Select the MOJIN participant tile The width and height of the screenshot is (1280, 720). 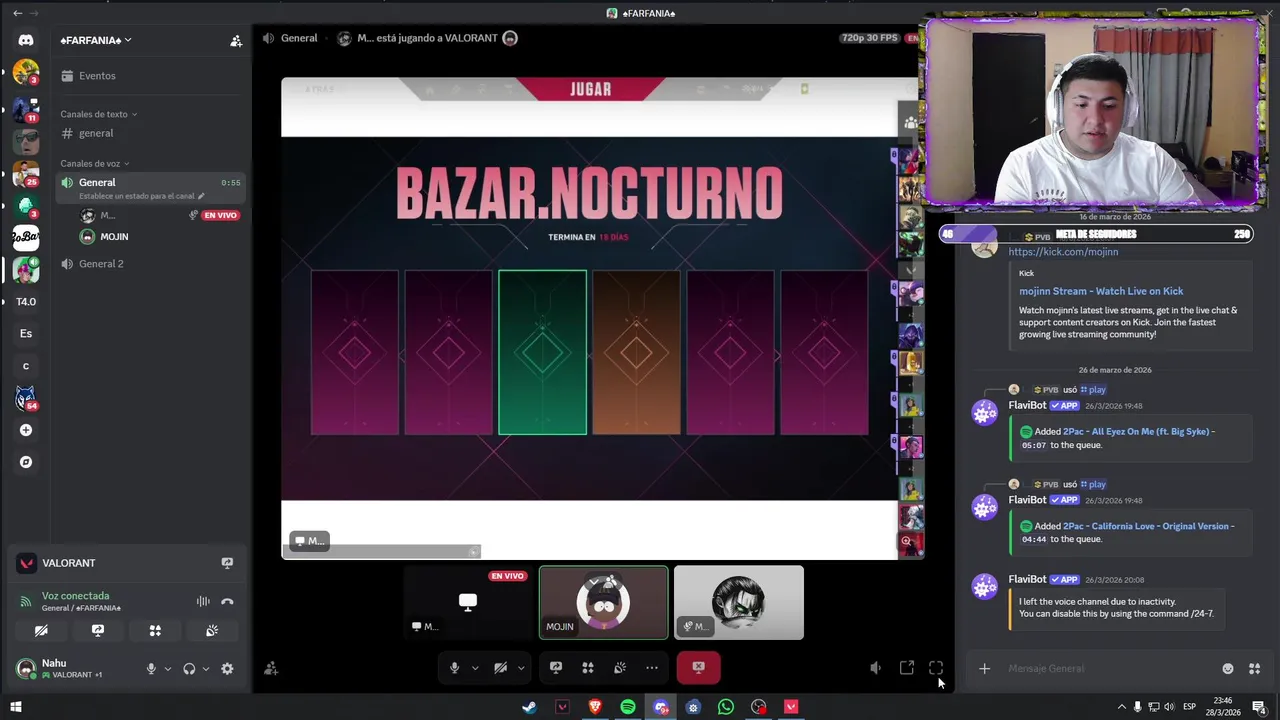(604, 602)
